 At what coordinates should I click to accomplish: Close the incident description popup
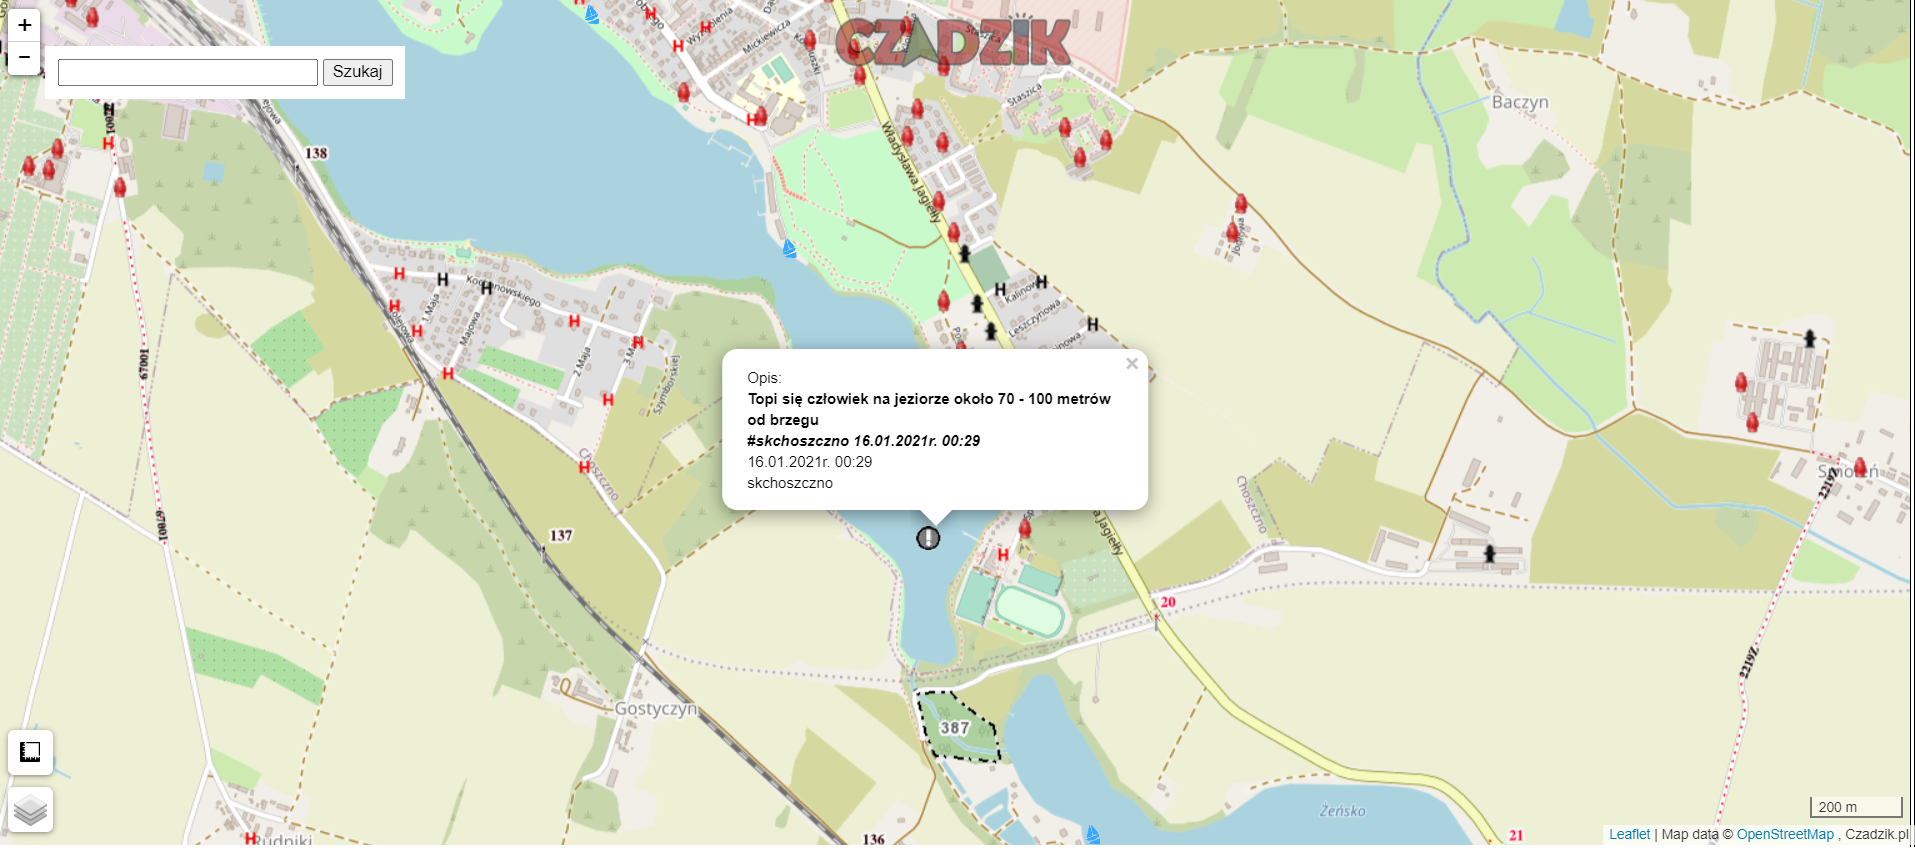tap(1131, 364)
